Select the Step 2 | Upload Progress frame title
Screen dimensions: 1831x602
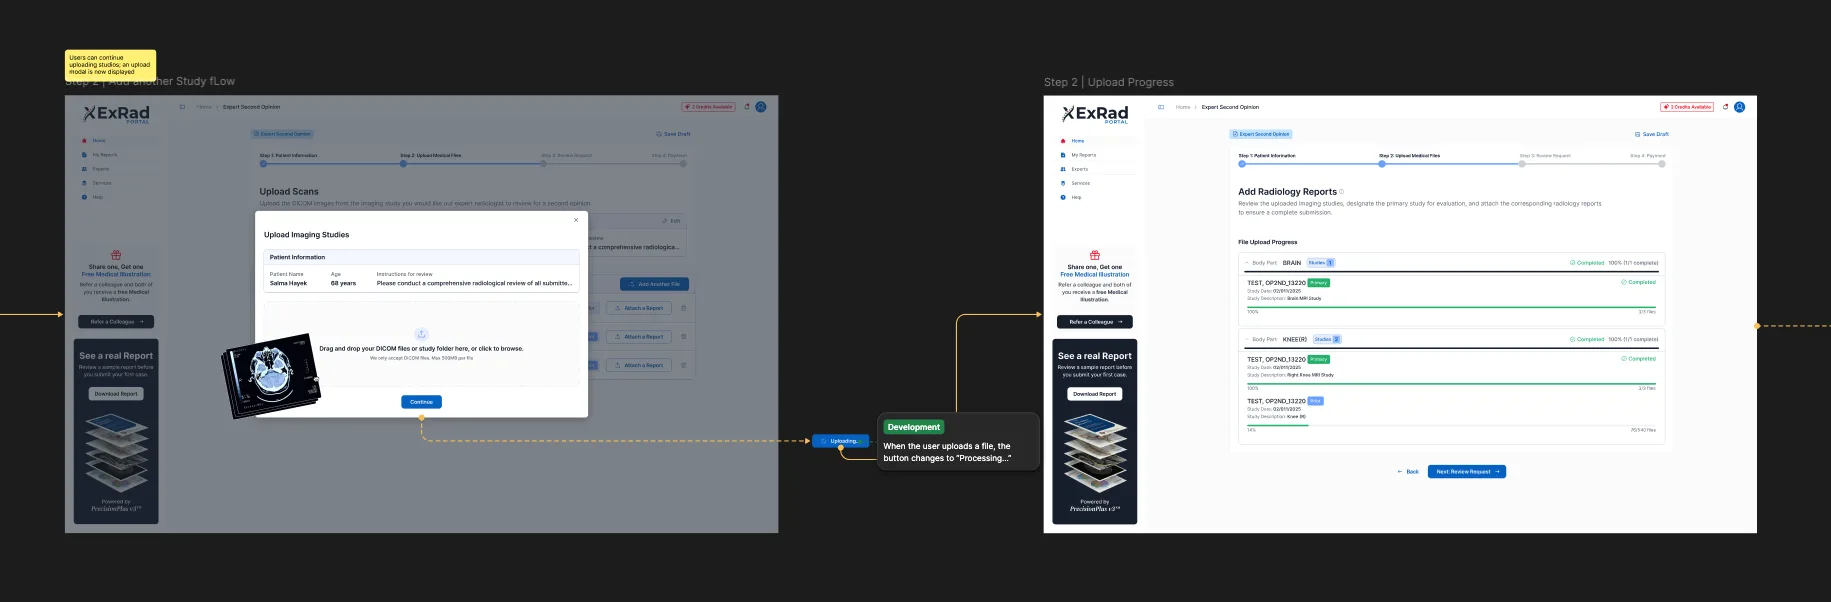pyautogui.click(x=1109, y=82)
